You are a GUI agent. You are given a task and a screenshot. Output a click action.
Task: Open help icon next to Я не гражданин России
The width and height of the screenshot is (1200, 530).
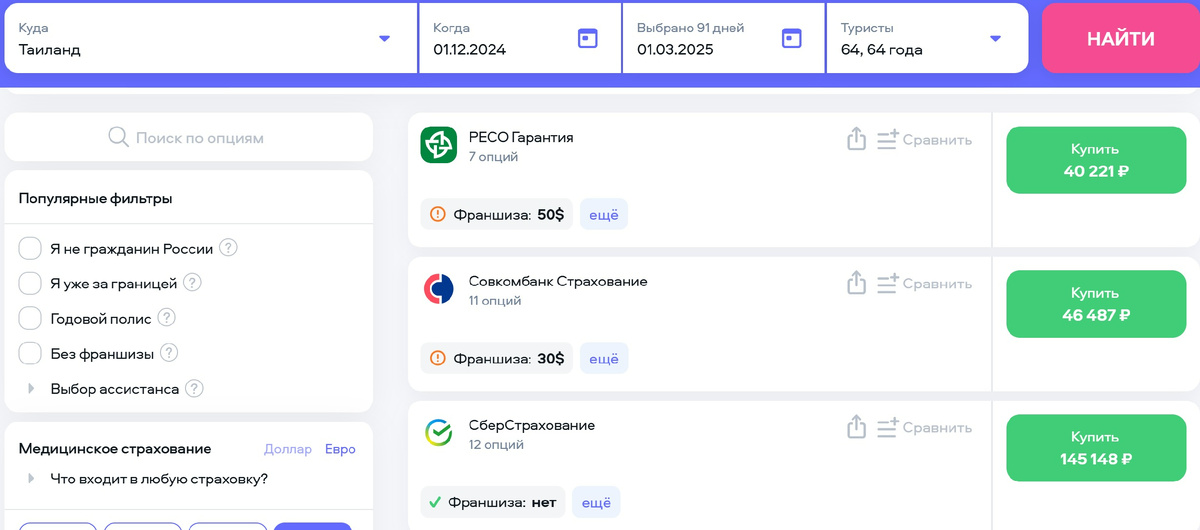tap(228, 248)
